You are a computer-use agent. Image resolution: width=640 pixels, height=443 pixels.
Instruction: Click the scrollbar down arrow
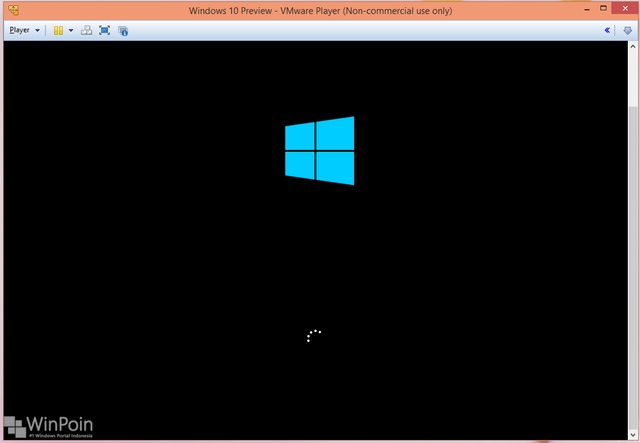[x=633, y=435]
